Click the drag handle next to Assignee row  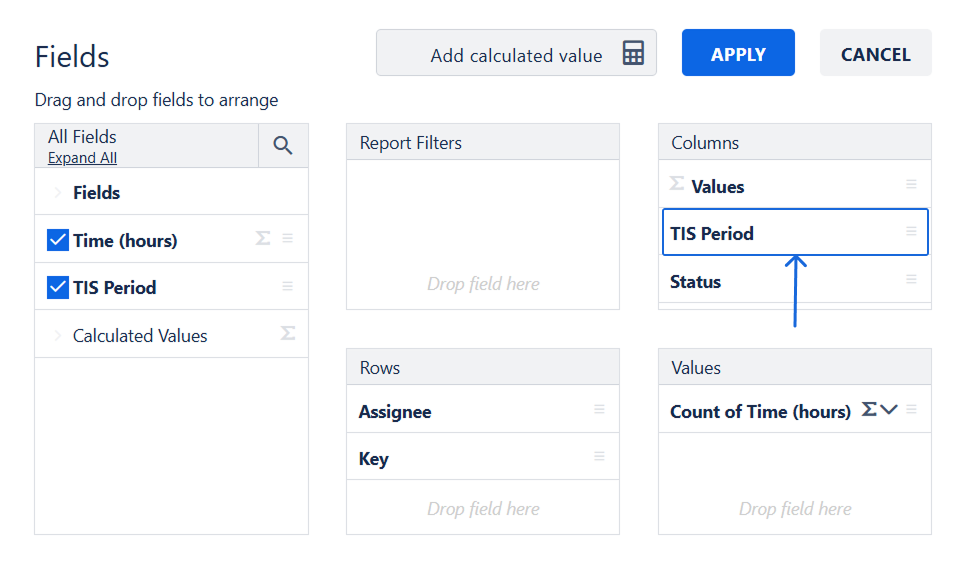tap(600, 409)
